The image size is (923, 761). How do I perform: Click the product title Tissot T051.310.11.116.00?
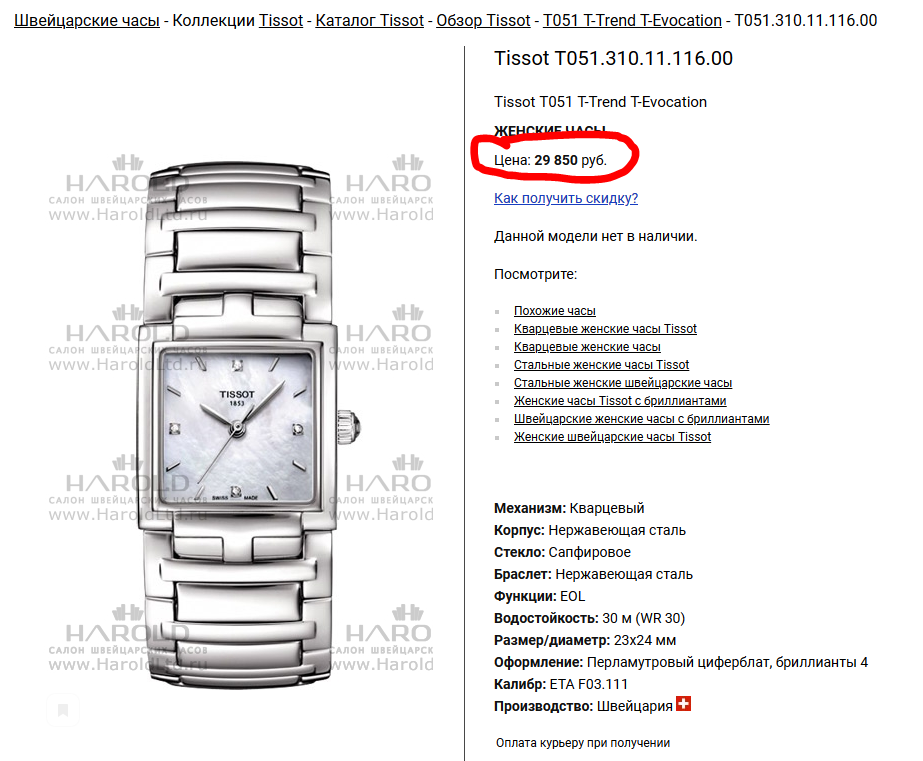coord(613,58)
